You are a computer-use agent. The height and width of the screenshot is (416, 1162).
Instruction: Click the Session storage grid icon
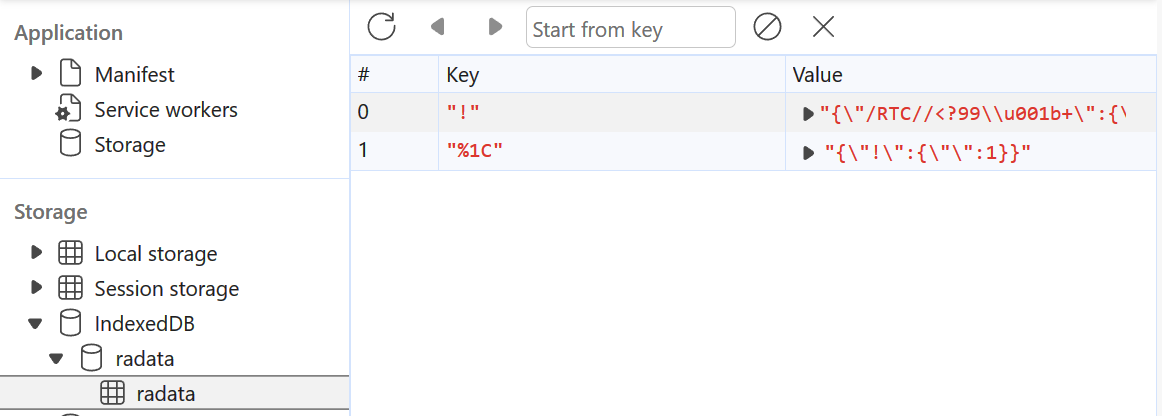pyautogui.click(x=70, y=289)
